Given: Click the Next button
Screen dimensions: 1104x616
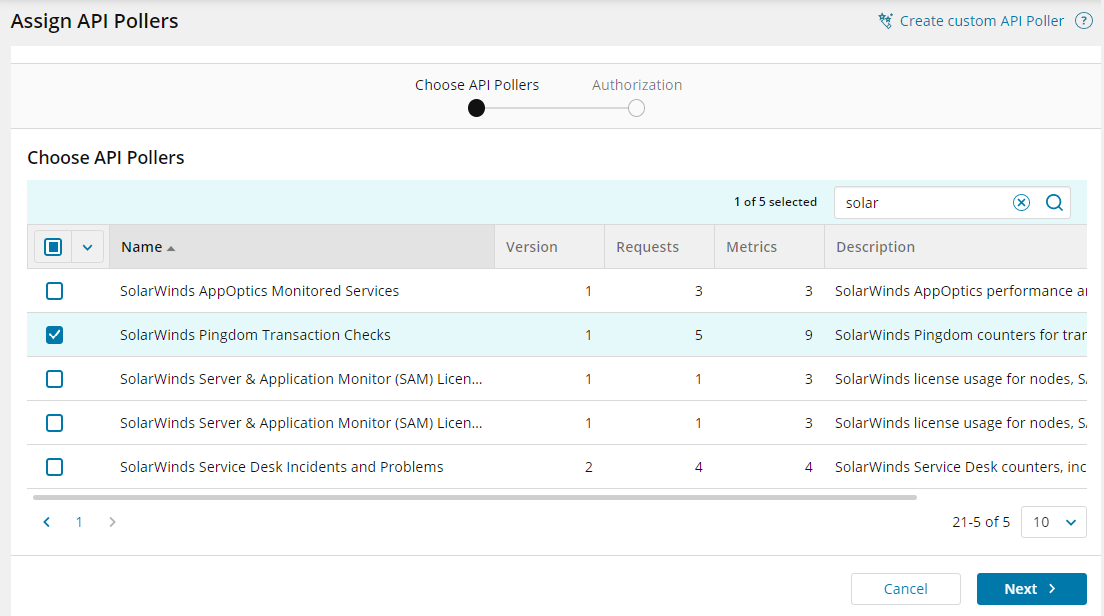Looking at the screenshot, I should pyautogui.click(x=1031, y=589).
